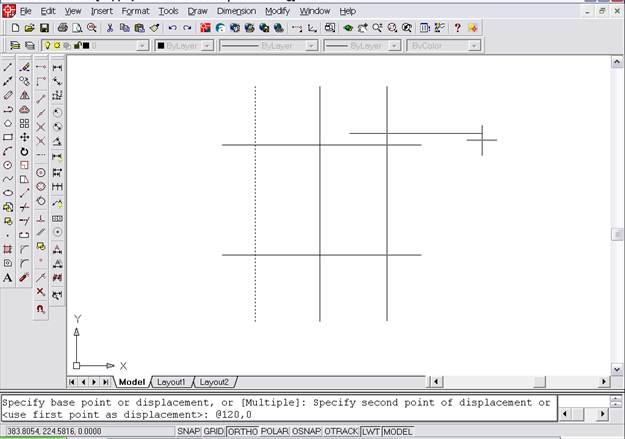Click the vertical scrollbar thumb
625x439 pixels.
(x=617, y=234)
